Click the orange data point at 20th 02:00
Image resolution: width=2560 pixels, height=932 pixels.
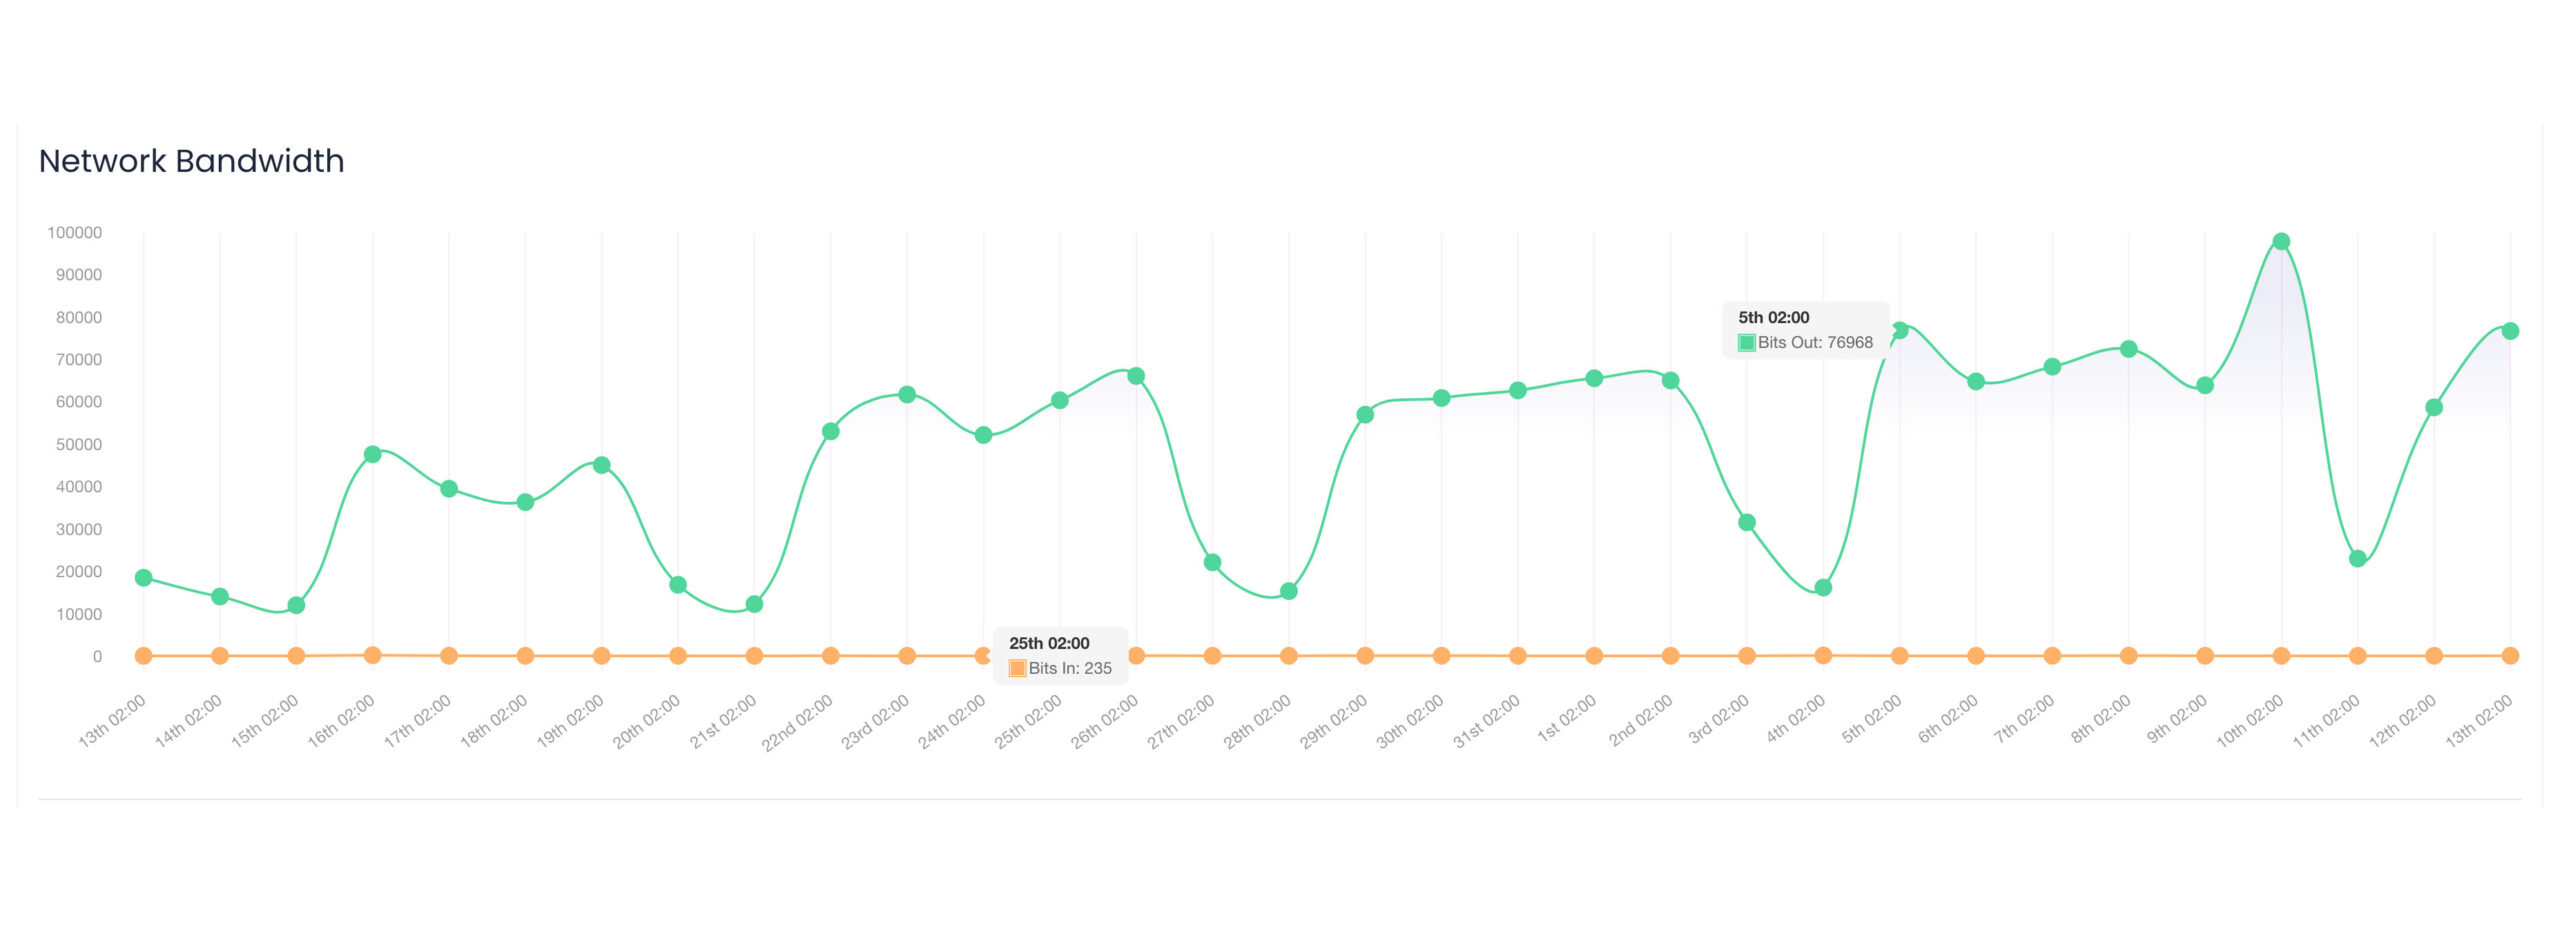click(x=678, y=656)
